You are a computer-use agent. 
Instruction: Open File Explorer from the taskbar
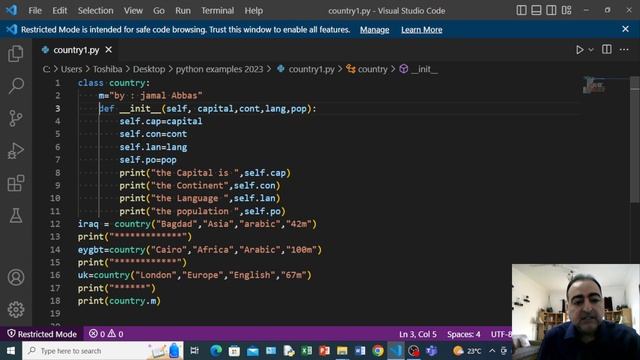pos(342,351)
